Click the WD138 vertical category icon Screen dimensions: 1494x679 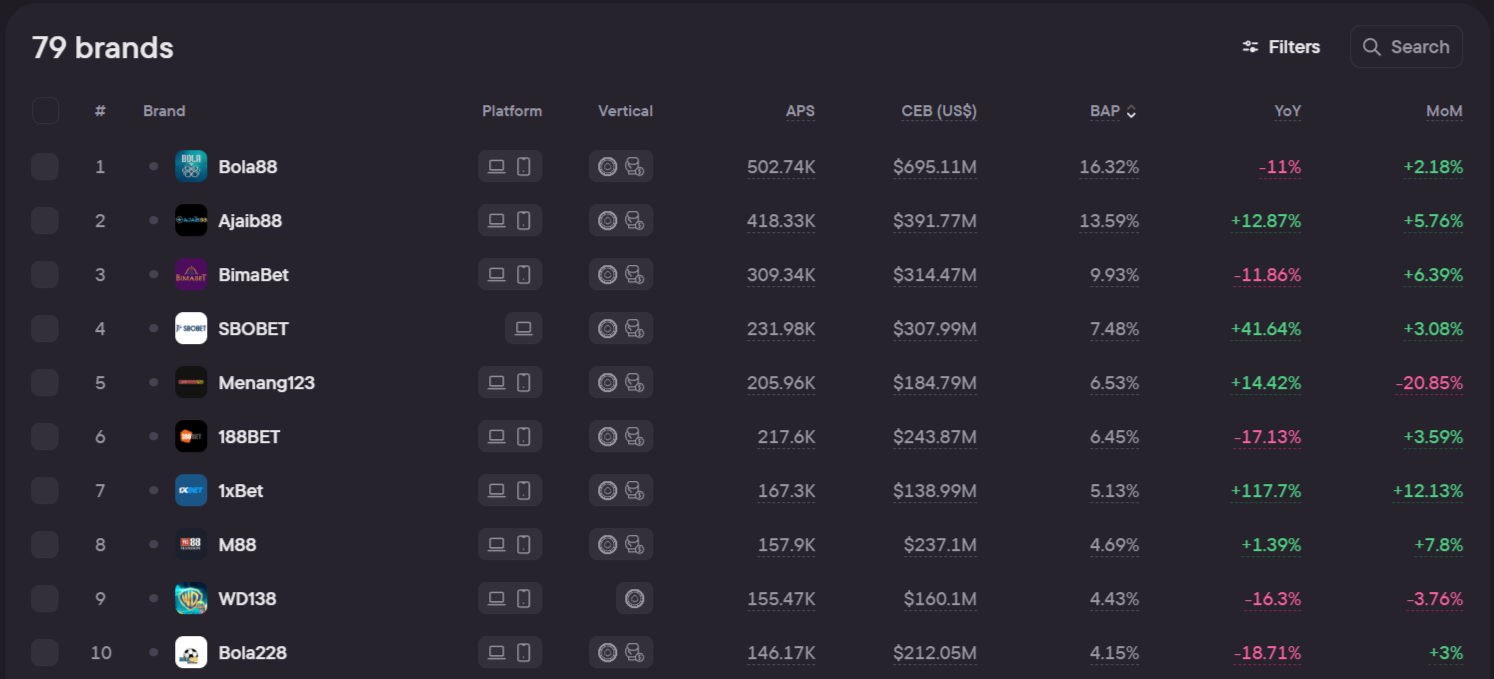(634, 598)
